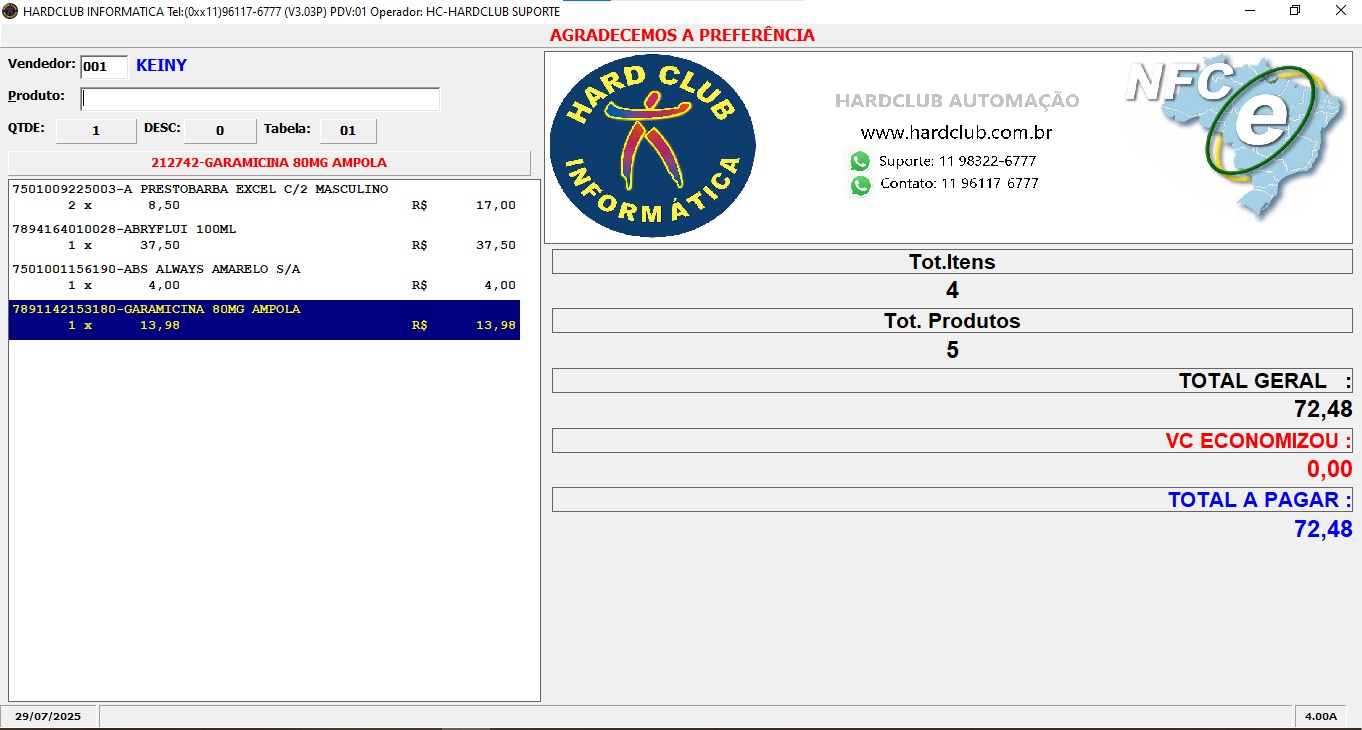
Task: Click the DESC discount box
Action: [x=220, y=131]
